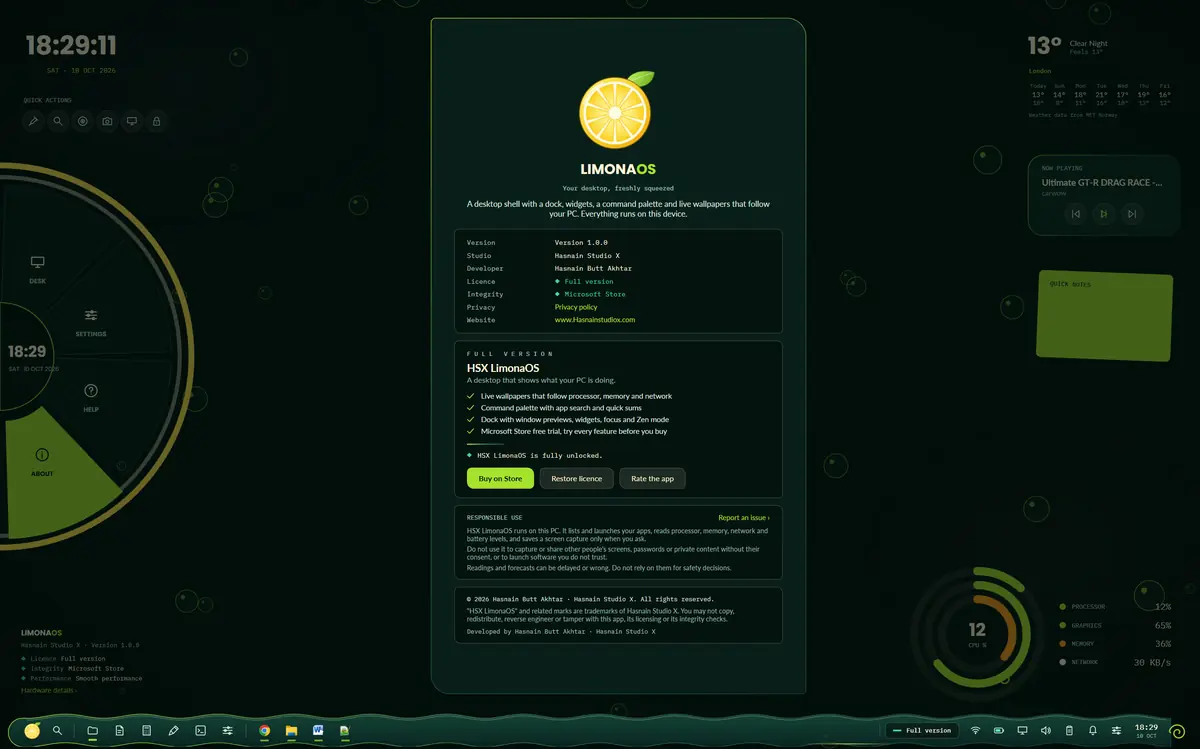Play the current Now Playing track

[1104, 214]
